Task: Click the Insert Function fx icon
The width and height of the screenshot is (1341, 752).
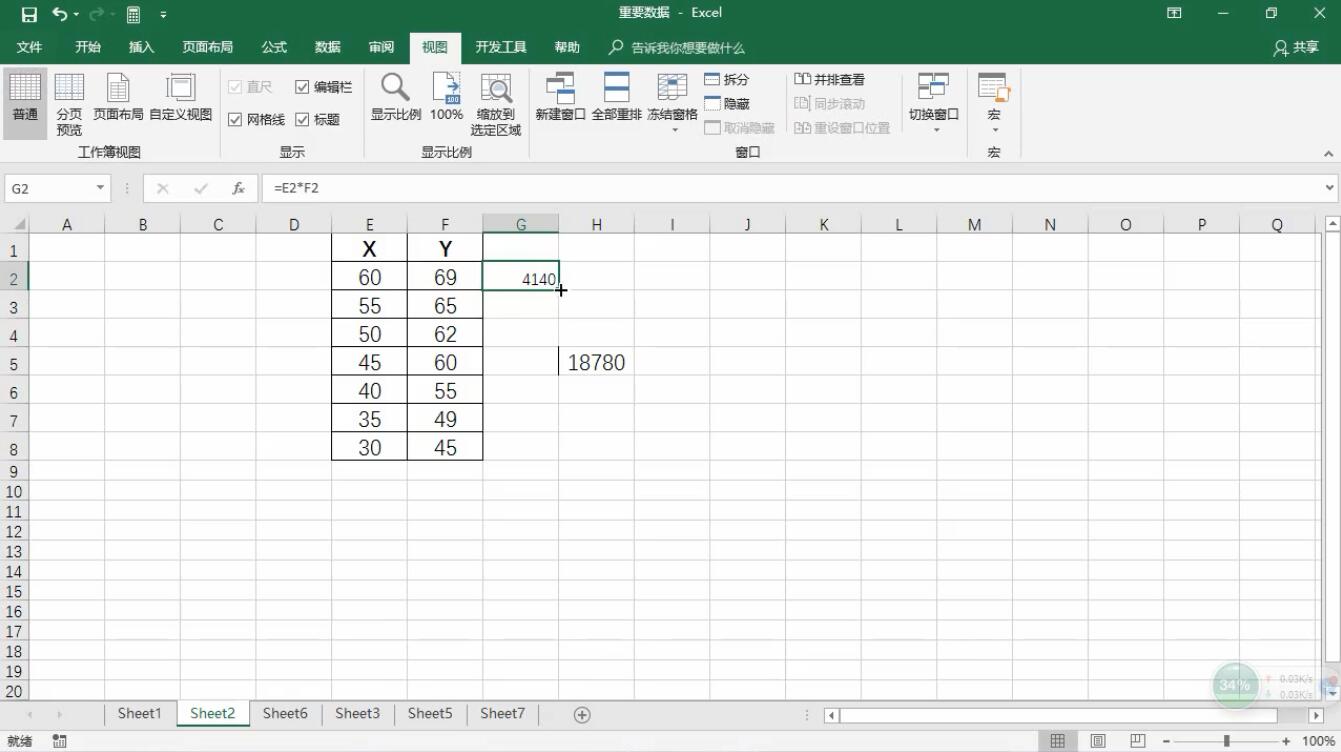Action: 238,188
